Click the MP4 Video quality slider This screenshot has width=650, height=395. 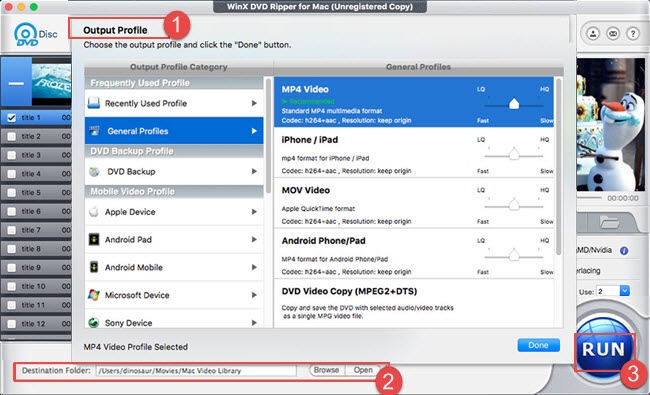coord(514,105)
